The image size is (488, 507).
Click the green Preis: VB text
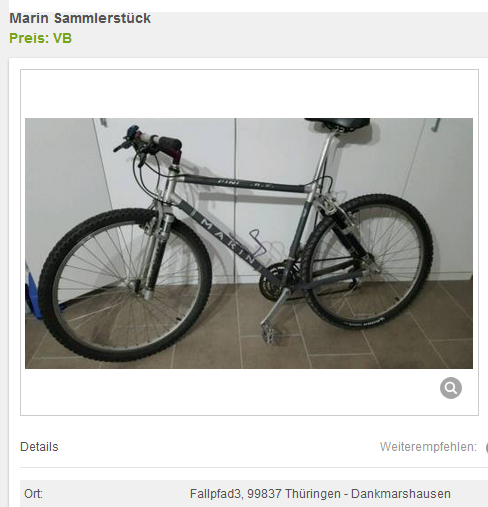40,38
